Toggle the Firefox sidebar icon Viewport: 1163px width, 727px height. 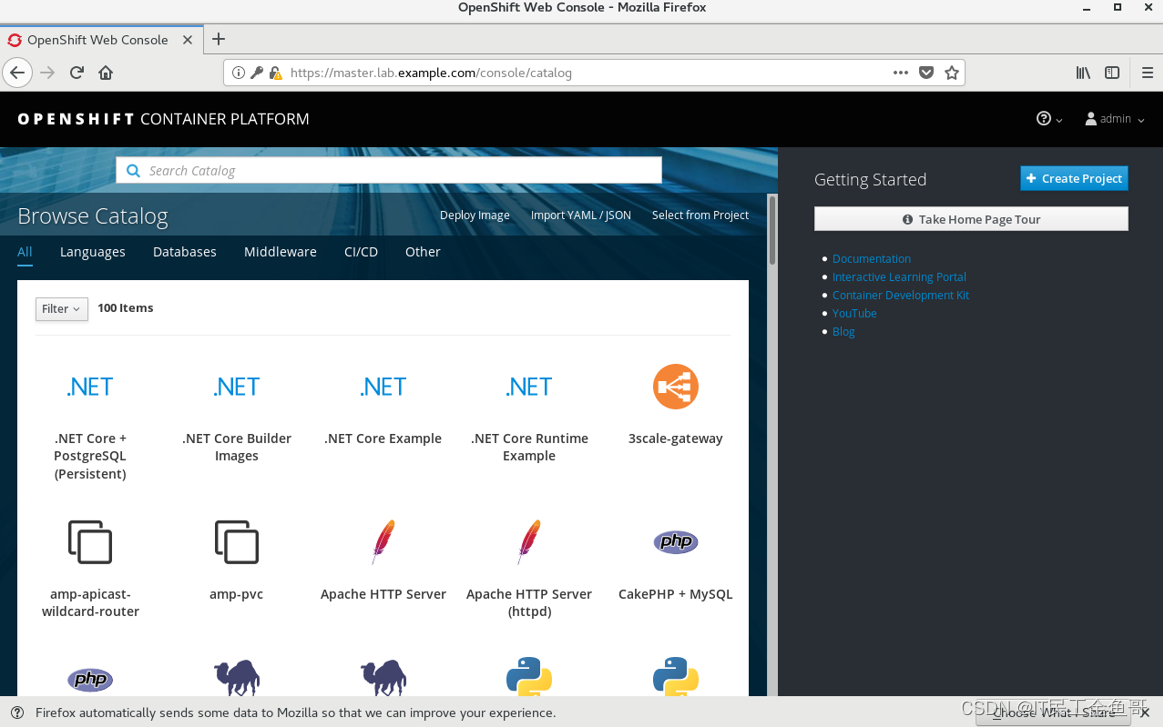pyautogui.click(x=1112, y=73)
